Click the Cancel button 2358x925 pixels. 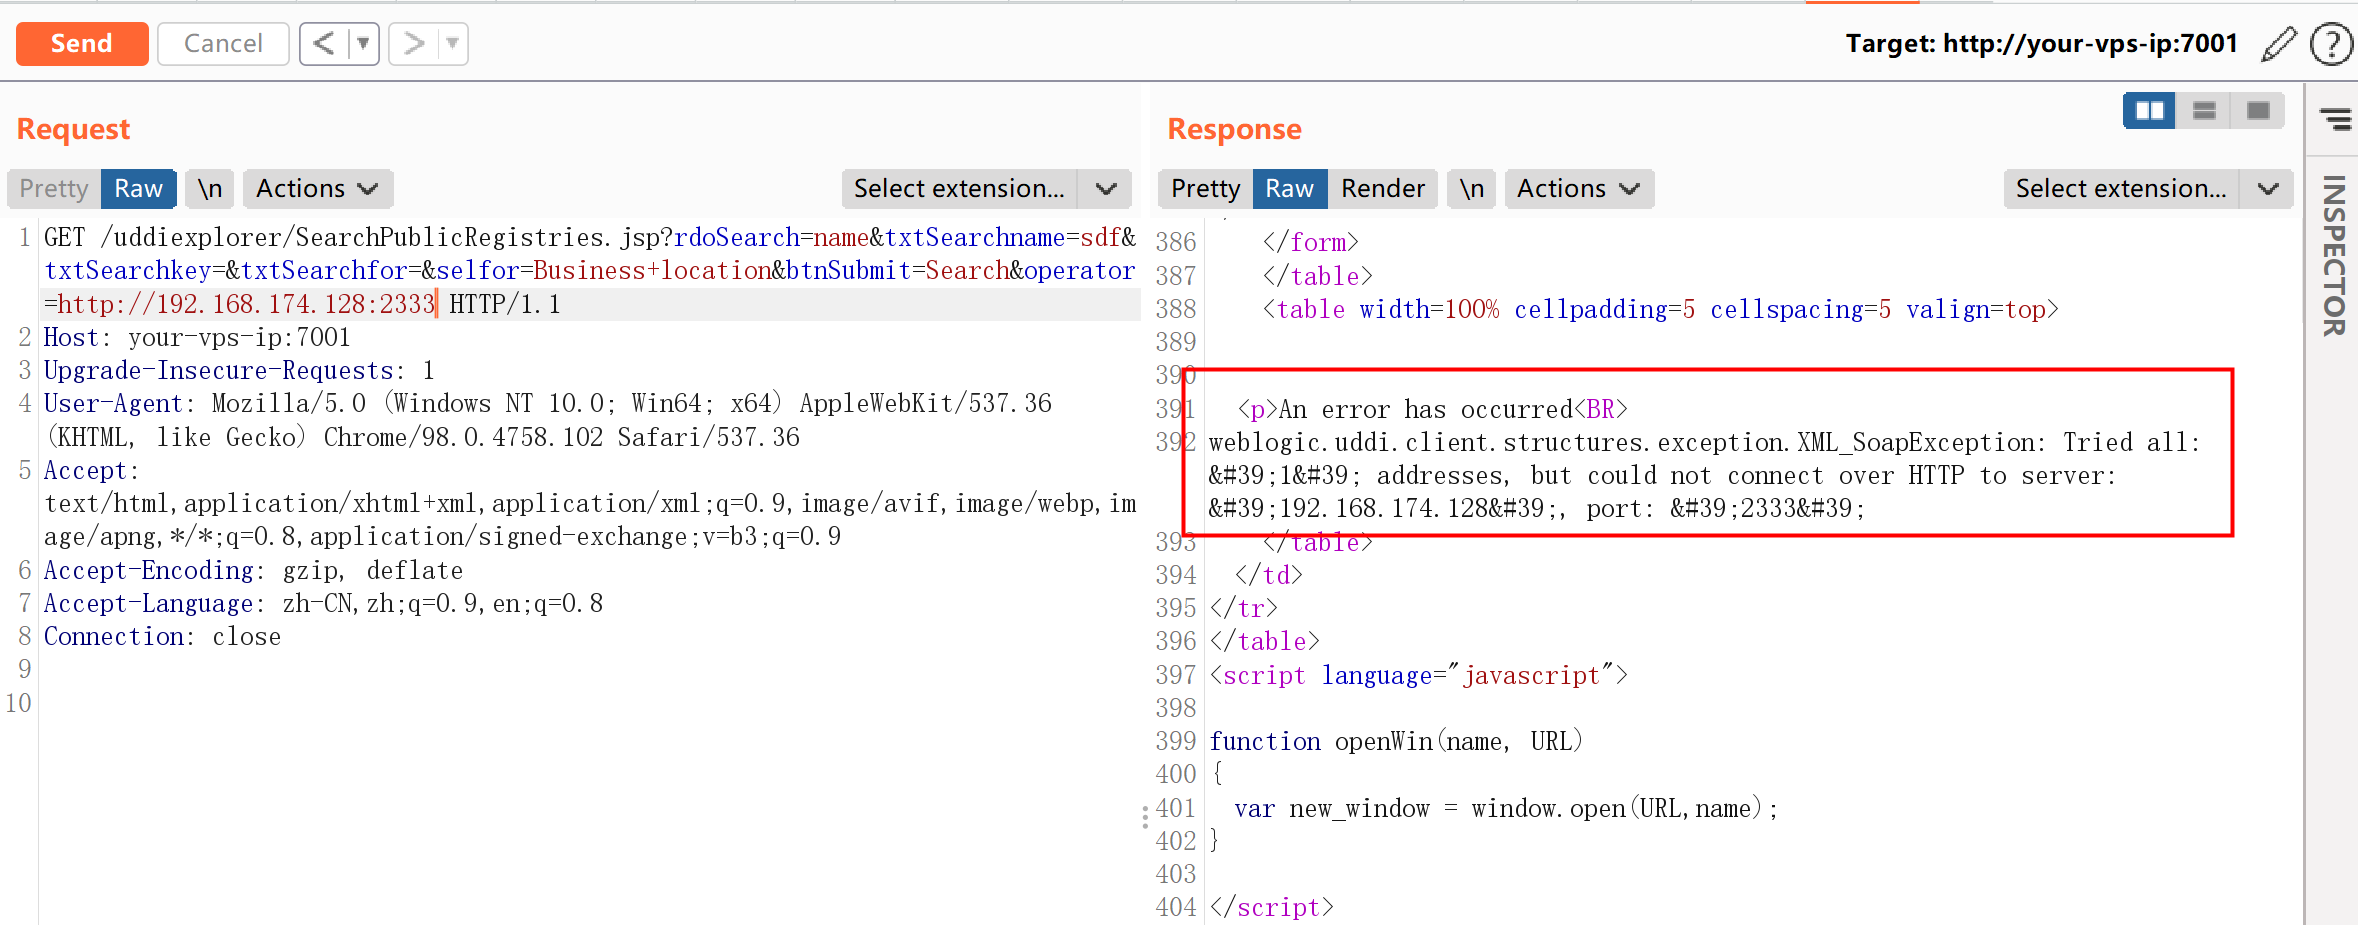coord(223,44)
